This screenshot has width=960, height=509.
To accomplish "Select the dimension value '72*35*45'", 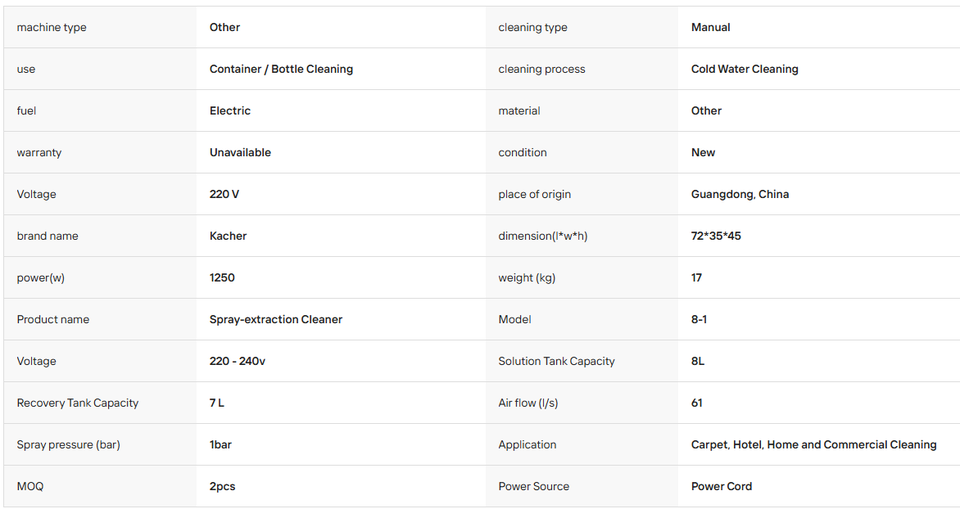I will tap(716, 236).
